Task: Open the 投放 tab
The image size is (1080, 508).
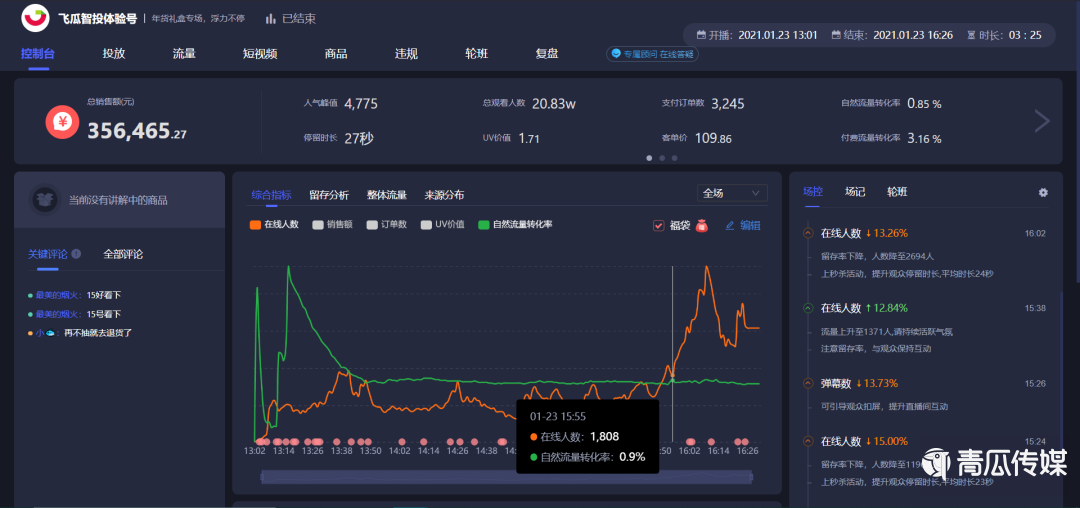Action: tap(114, 54)
